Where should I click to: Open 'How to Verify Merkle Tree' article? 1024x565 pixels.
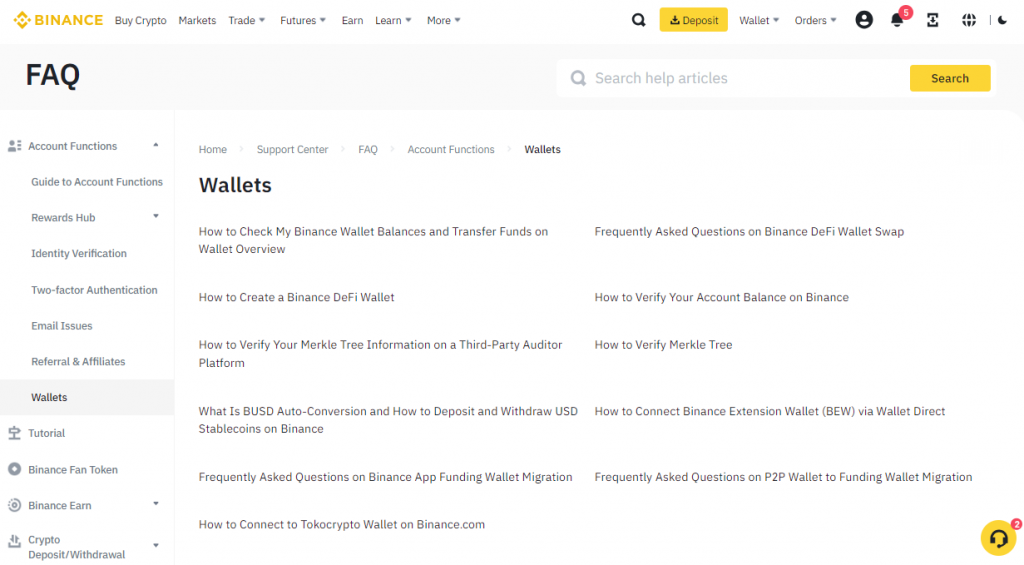[663, 345]
